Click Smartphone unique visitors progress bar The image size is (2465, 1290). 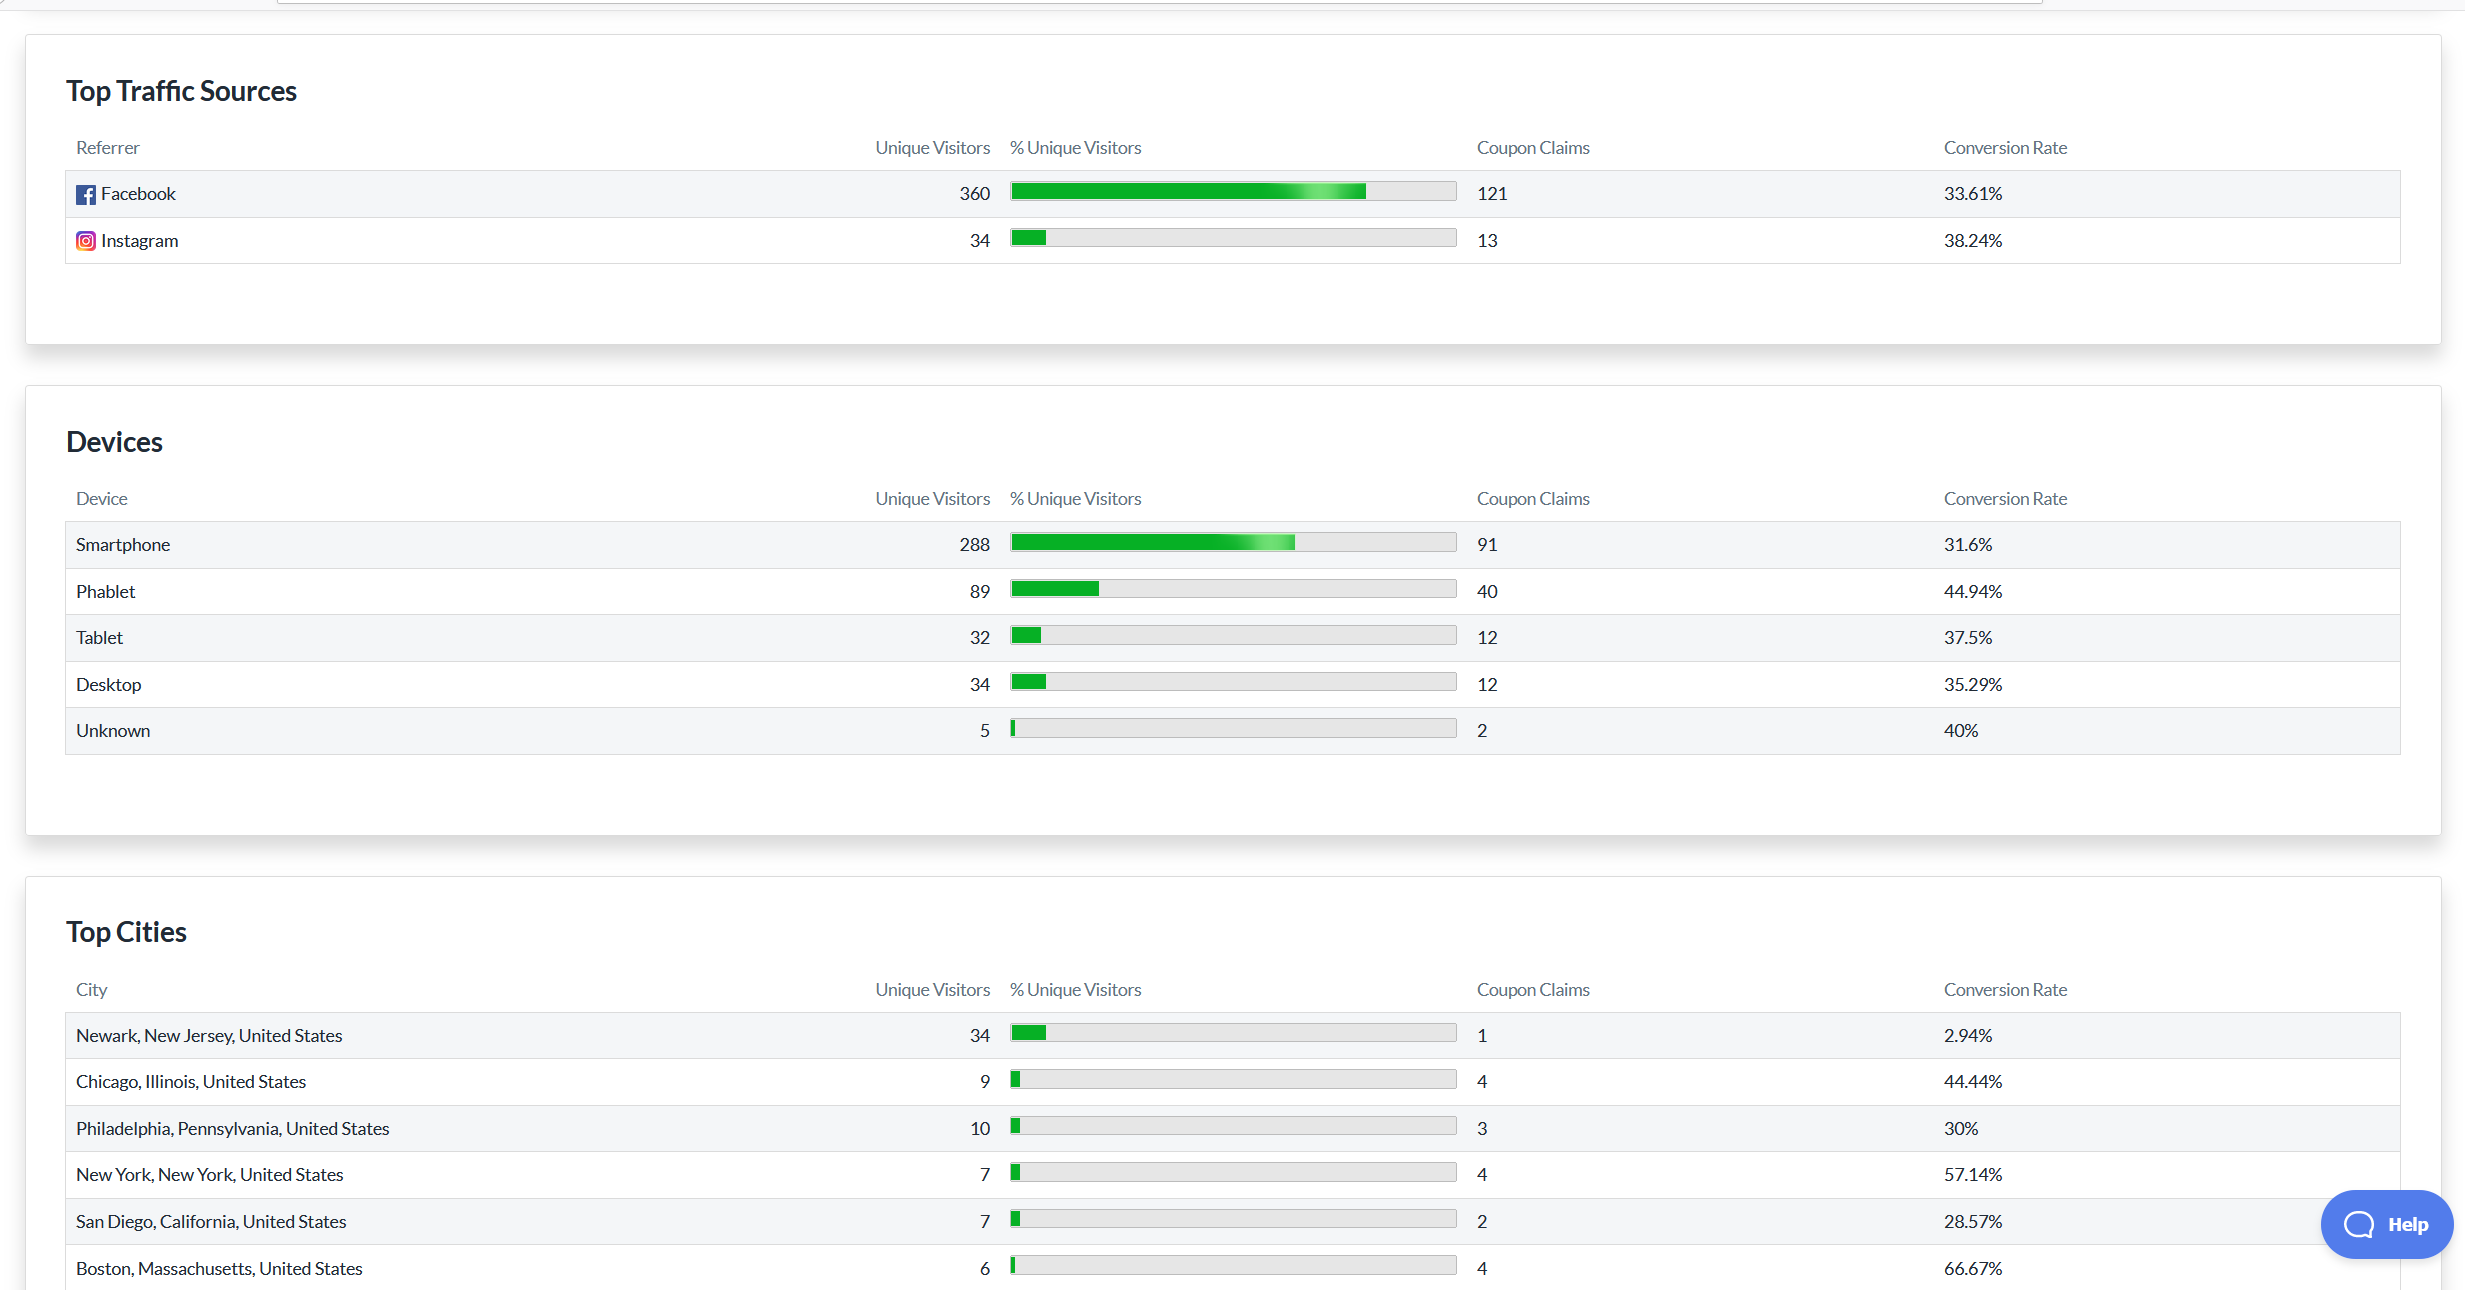point(1232,543)
